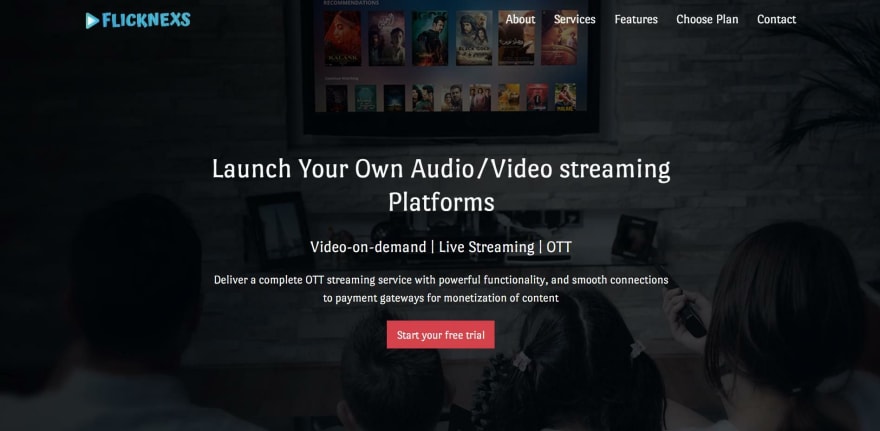Click the Flicknexs logo
880x431 pixels.
coord(138,20)
